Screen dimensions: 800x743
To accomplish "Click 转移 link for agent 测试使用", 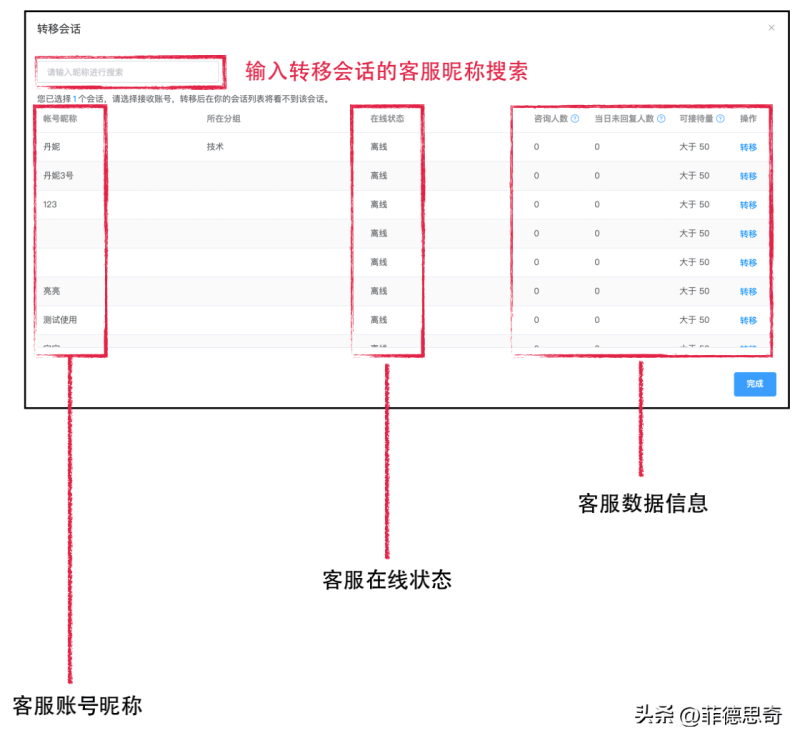I will (x=745, y=320).
